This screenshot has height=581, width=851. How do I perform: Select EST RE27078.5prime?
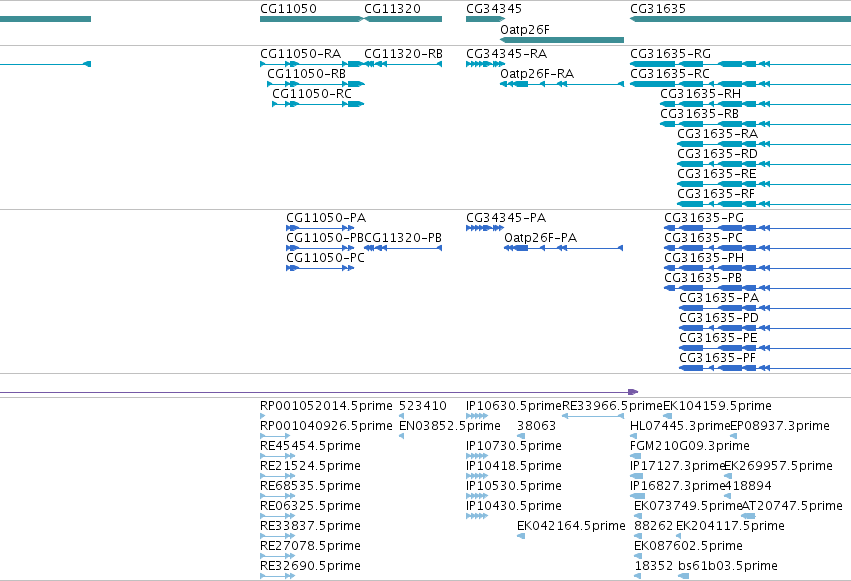tap(277, 556)
